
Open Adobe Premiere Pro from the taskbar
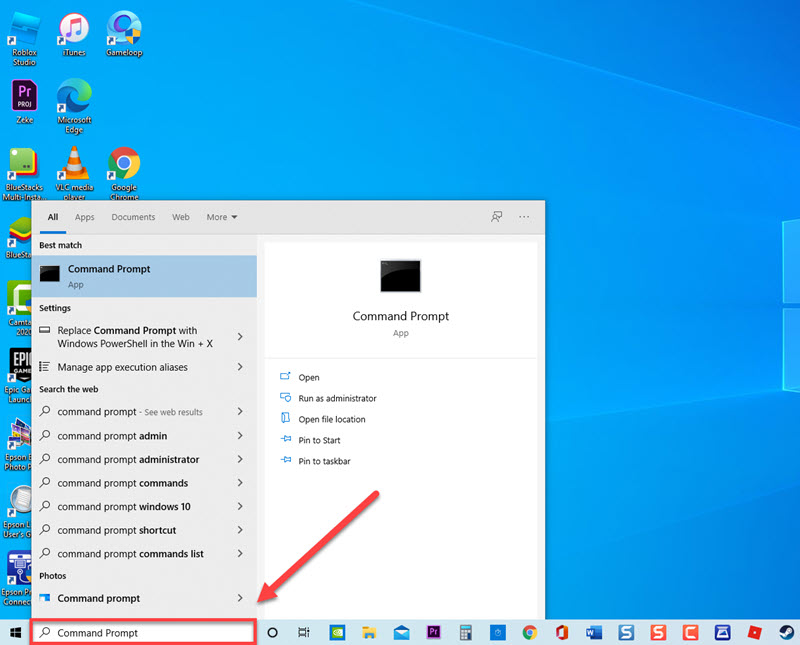pos(433,632)
